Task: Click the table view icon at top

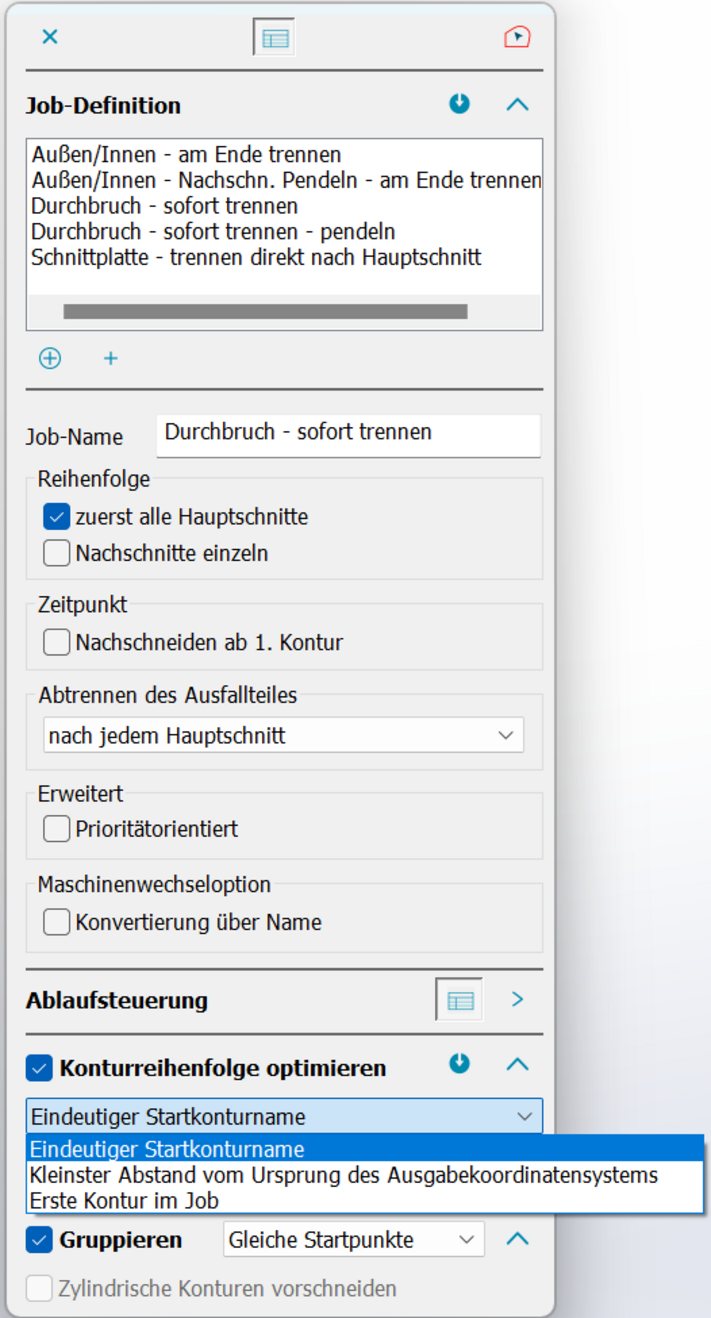Action: click(x=274, y=39)
